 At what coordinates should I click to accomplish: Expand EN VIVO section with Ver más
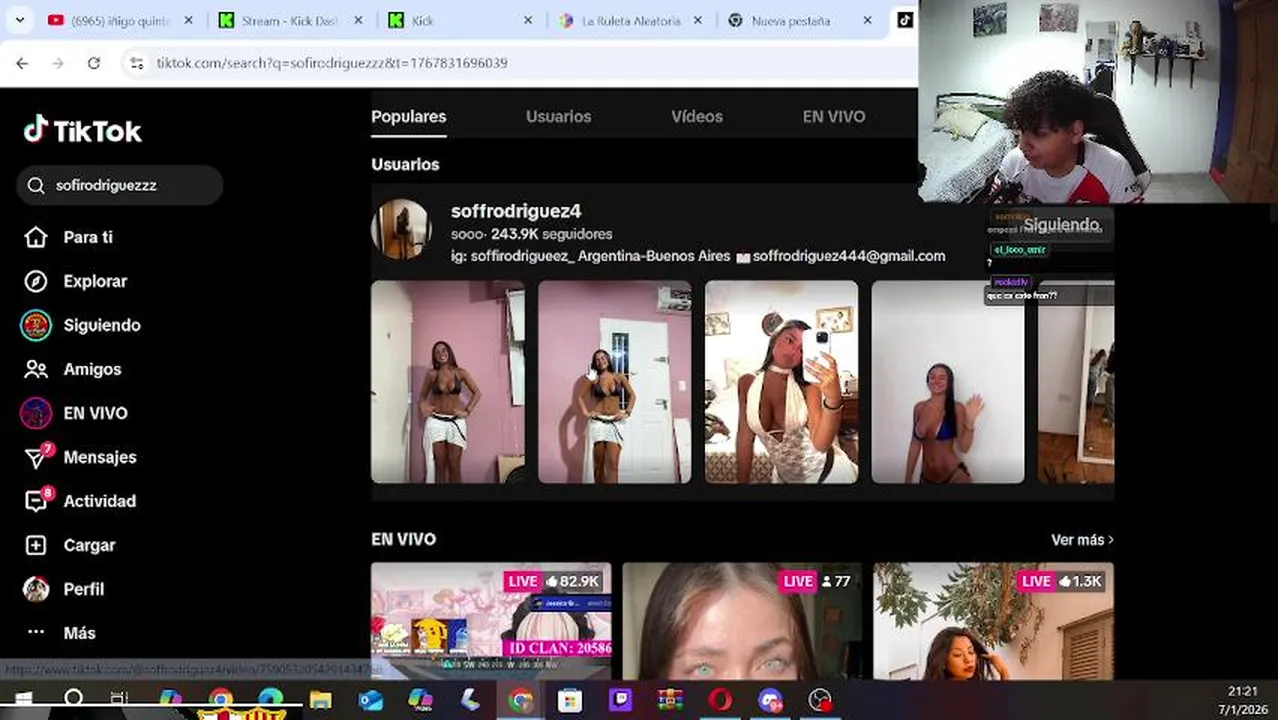pos(1082,540)
